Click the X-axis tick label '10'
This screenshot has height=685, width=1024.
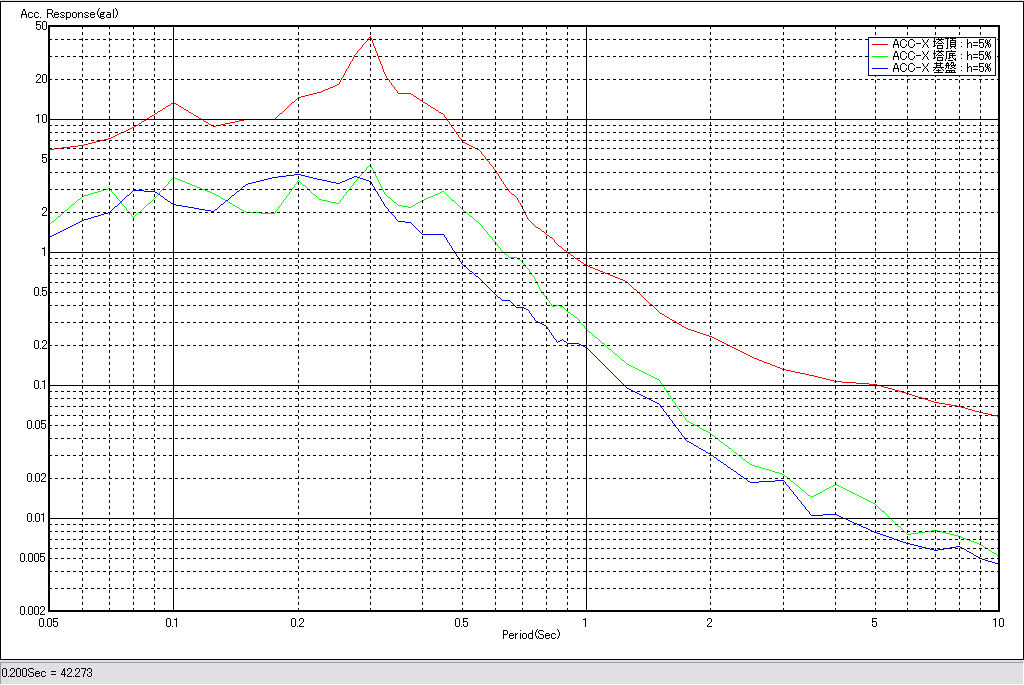pos(997,622)
